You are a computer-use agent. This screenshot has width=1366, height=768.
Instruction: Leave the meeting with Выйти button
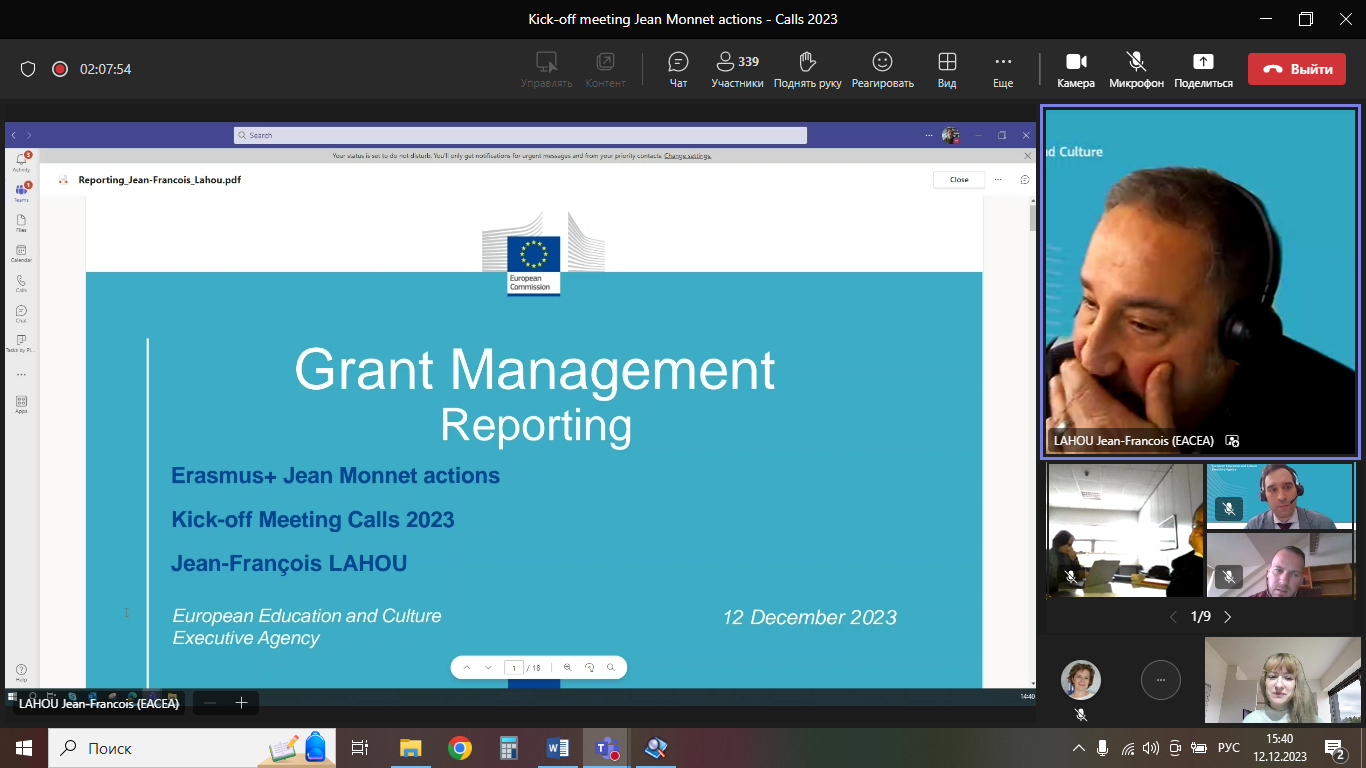coord(1296,69)
